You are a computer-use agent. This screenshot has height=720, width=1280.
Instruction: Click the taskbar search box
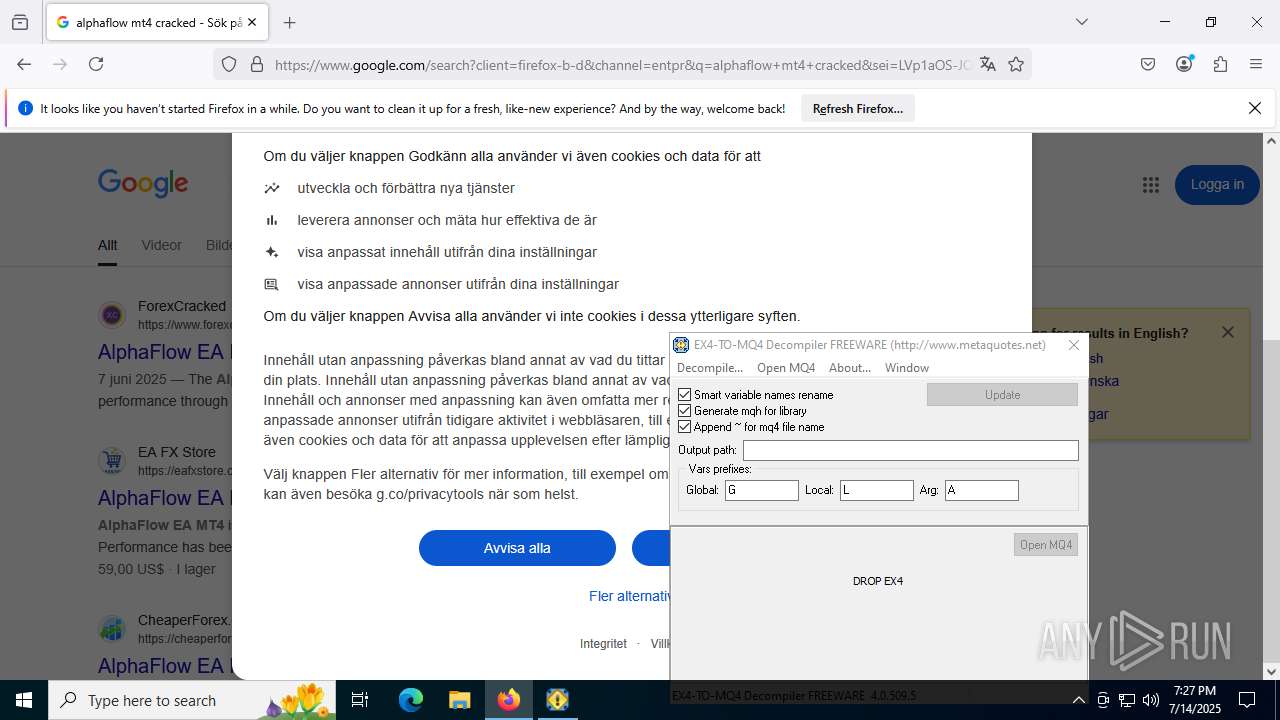point(192,700)
